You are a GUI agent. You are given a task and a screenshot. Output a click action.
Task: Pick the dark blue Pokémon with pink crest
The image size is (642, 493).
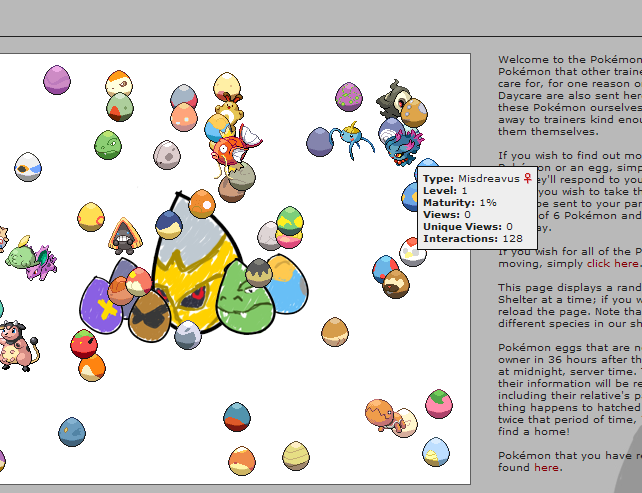tap(404, 147)
